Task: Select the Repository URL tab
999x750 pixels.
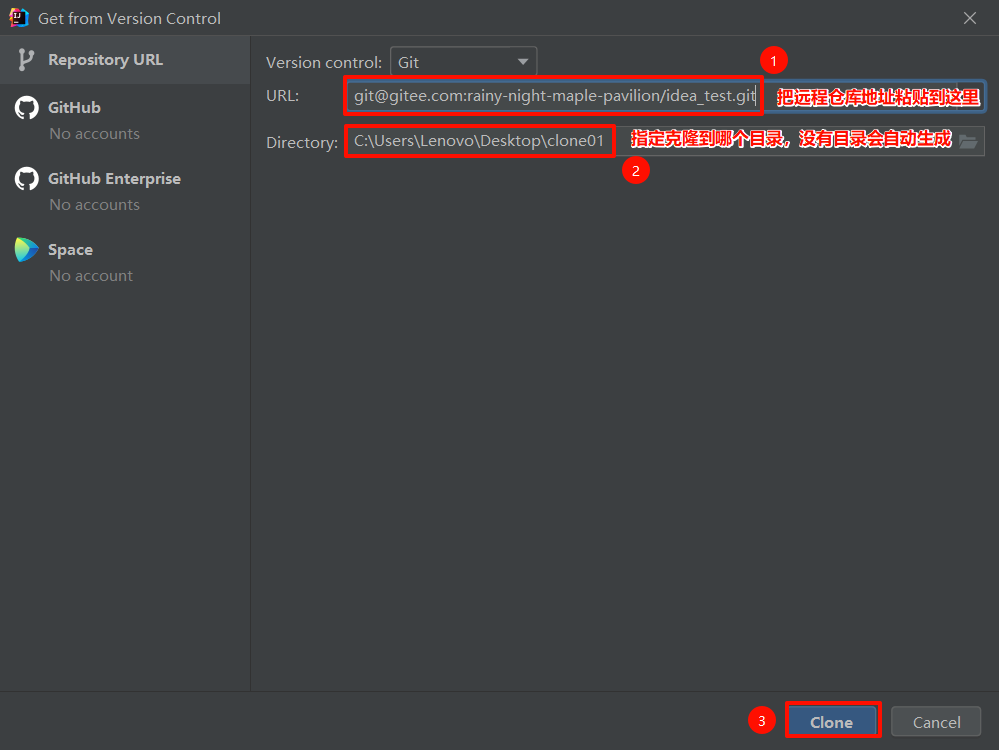Action: click(125, 60)
